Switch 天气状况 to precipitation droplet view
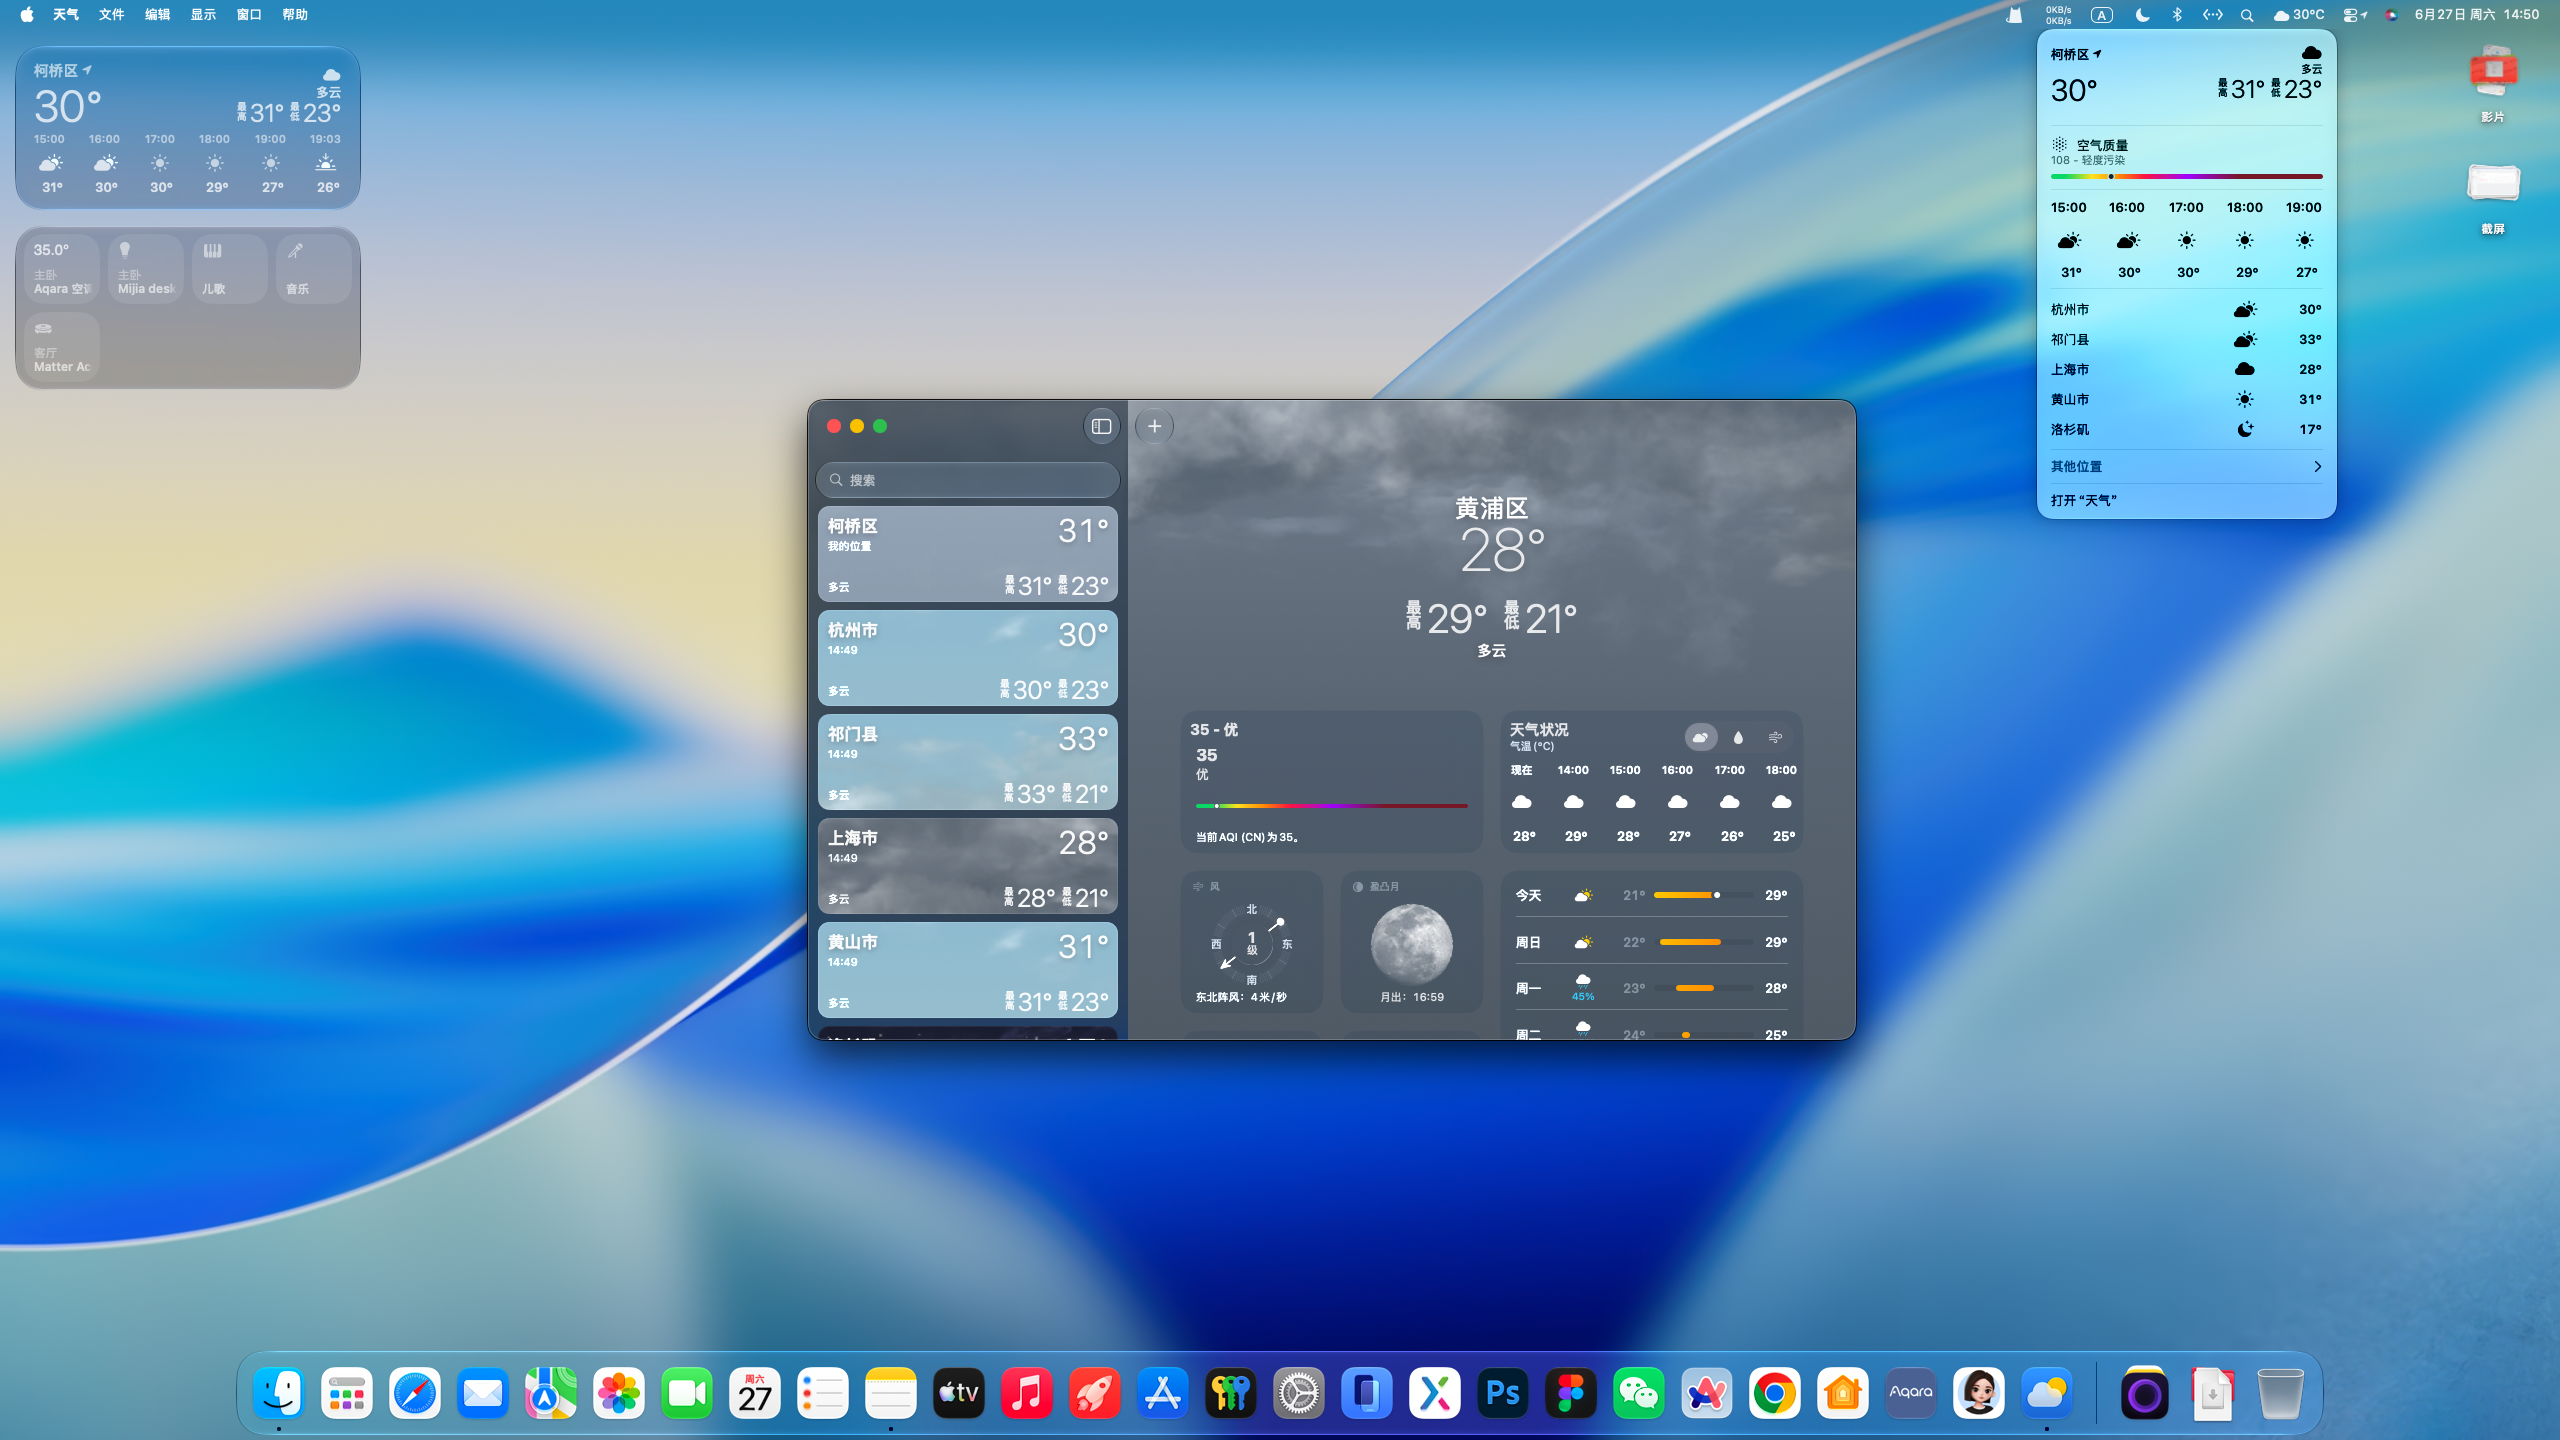 click(1738, 737)
